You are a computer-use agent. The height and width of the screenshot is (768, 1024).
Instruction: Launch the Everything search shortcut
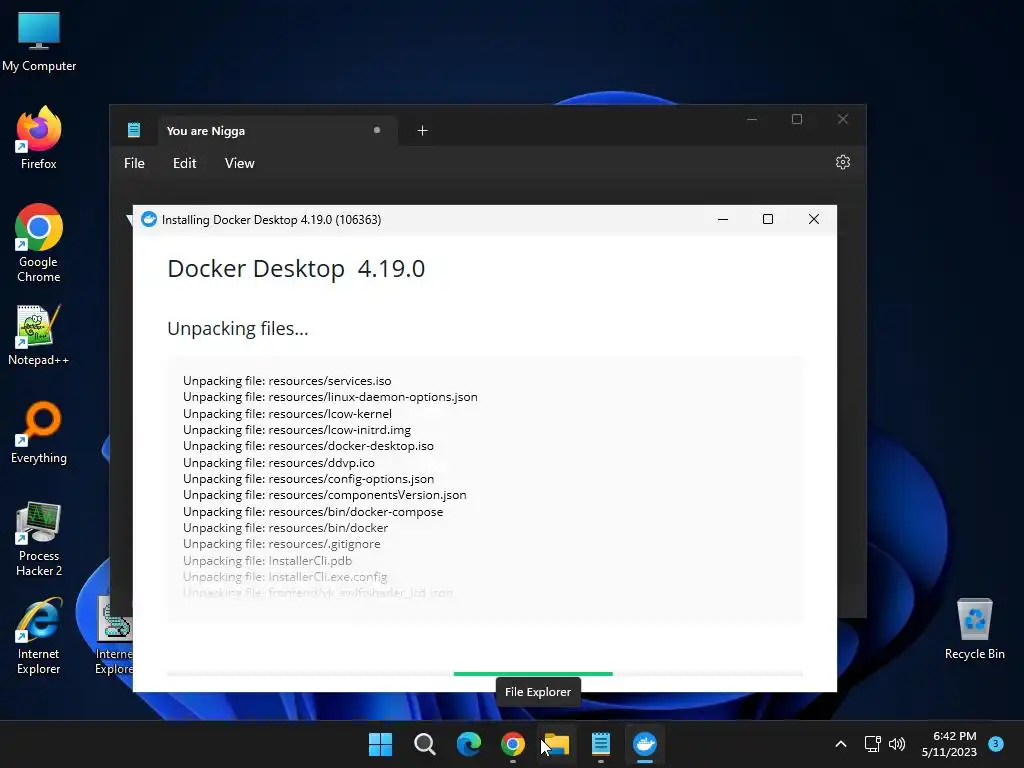pyautogui.click(x=39, y=432)
